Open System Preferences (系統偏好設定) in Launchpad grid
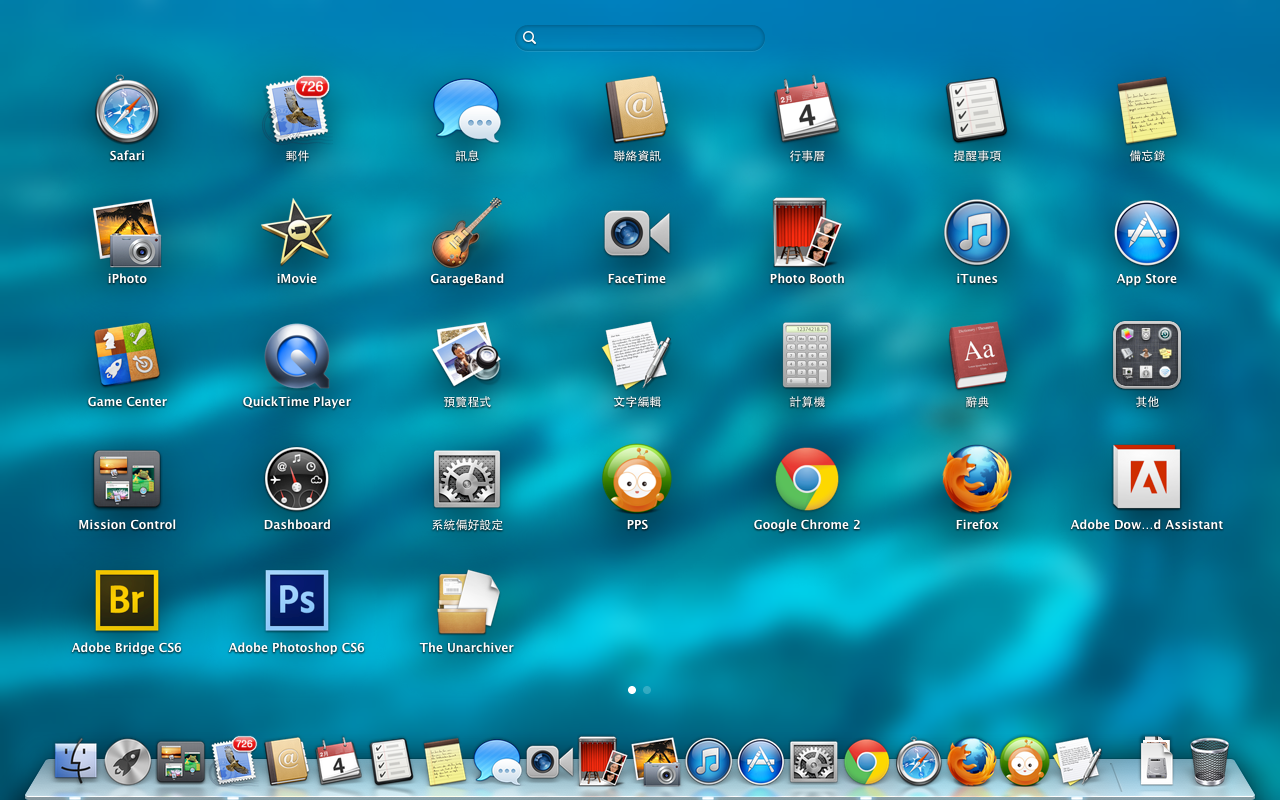This screenshot has height=800, width=1280. pyautogui.click(x=467, y=479)
